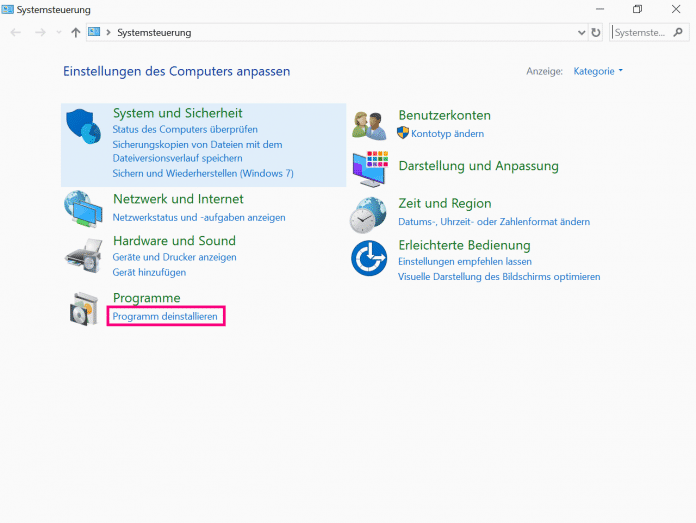Expand the breadcrumb chevron before Systemsteuerung
696x523 pixels.
coord(108,32)
